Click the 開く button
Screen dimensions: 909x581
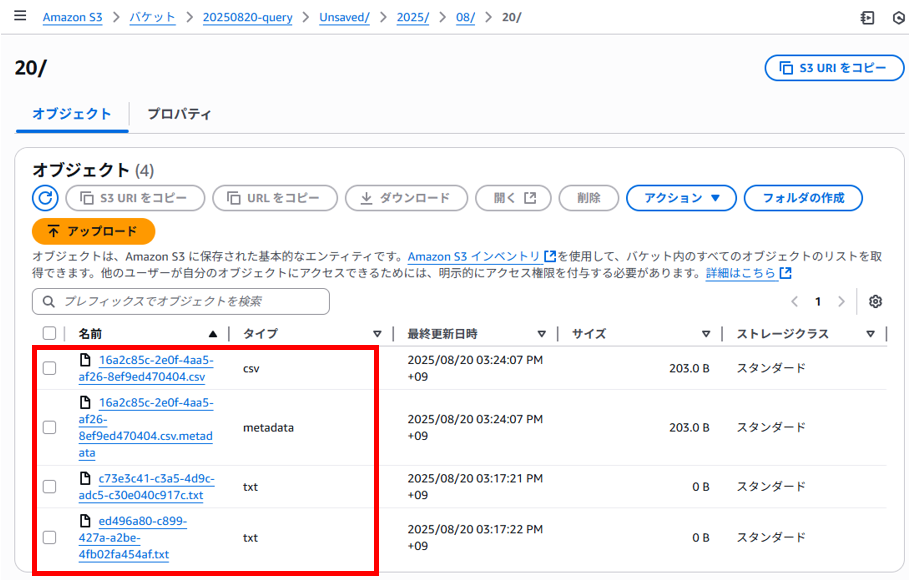click(x=513, y=198)
